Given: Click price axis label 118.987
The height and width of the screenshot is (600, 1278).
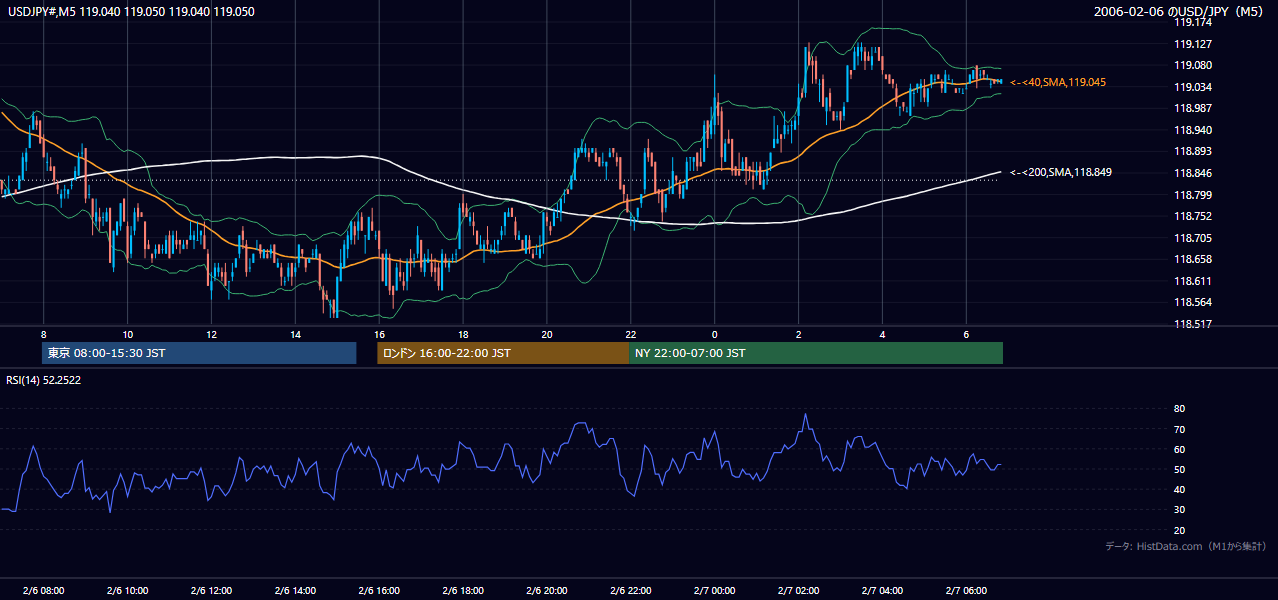Looking at the screenshot, I should tap(1193, 108).
